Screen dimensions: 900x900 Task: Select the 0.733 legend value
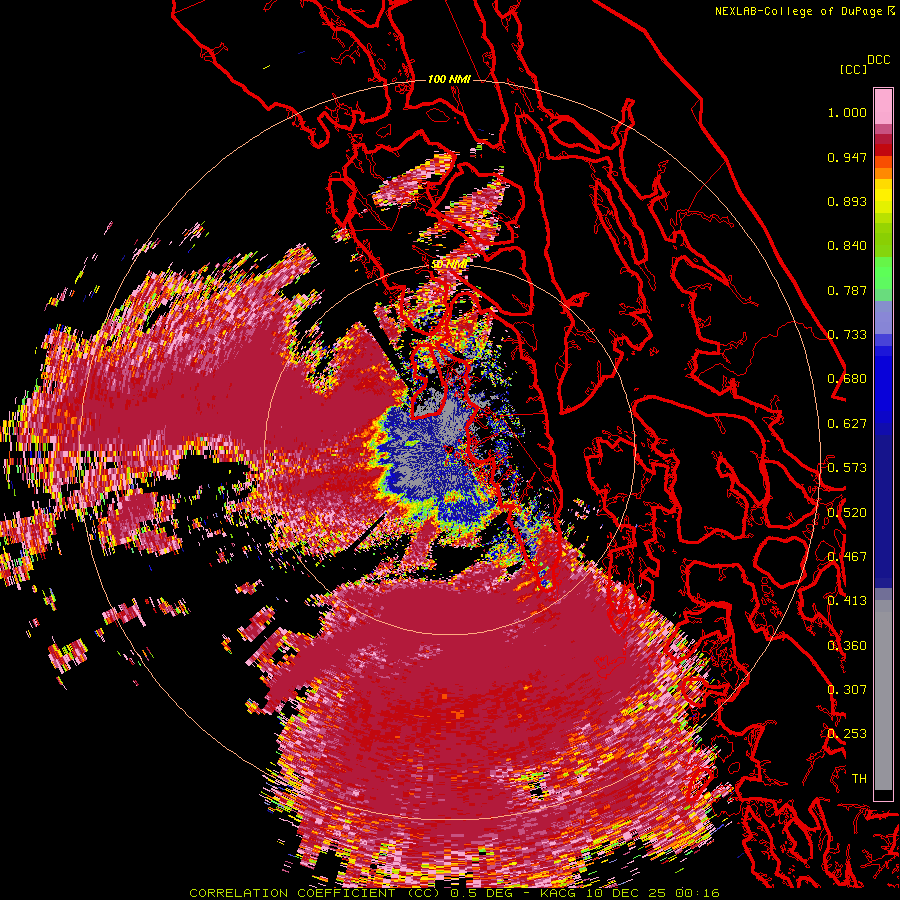847,335
